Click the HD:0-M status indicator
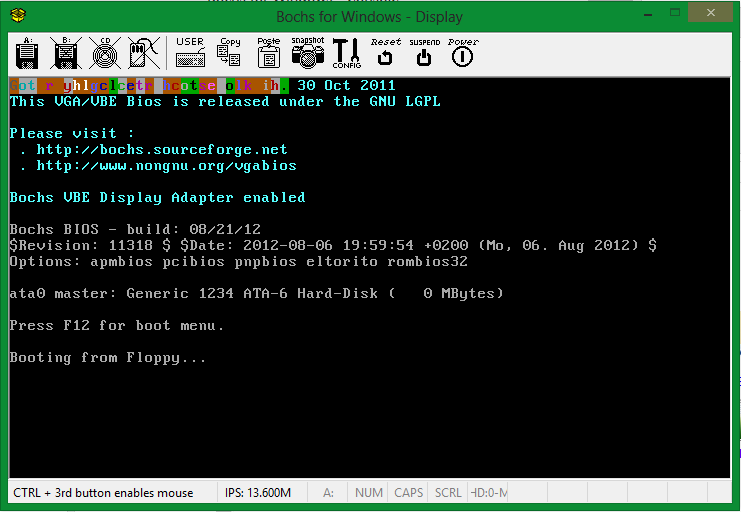741x512 pixels. (x=489, y=493)
